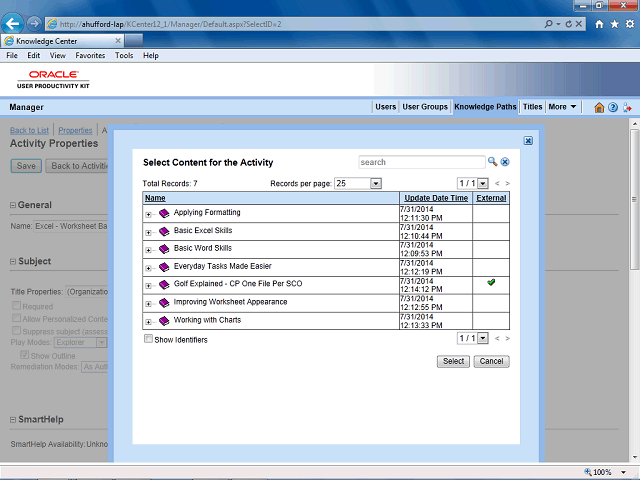Open browser Favorites star icon
Viewport: 640px width, 480px height.
pos(614,24)
